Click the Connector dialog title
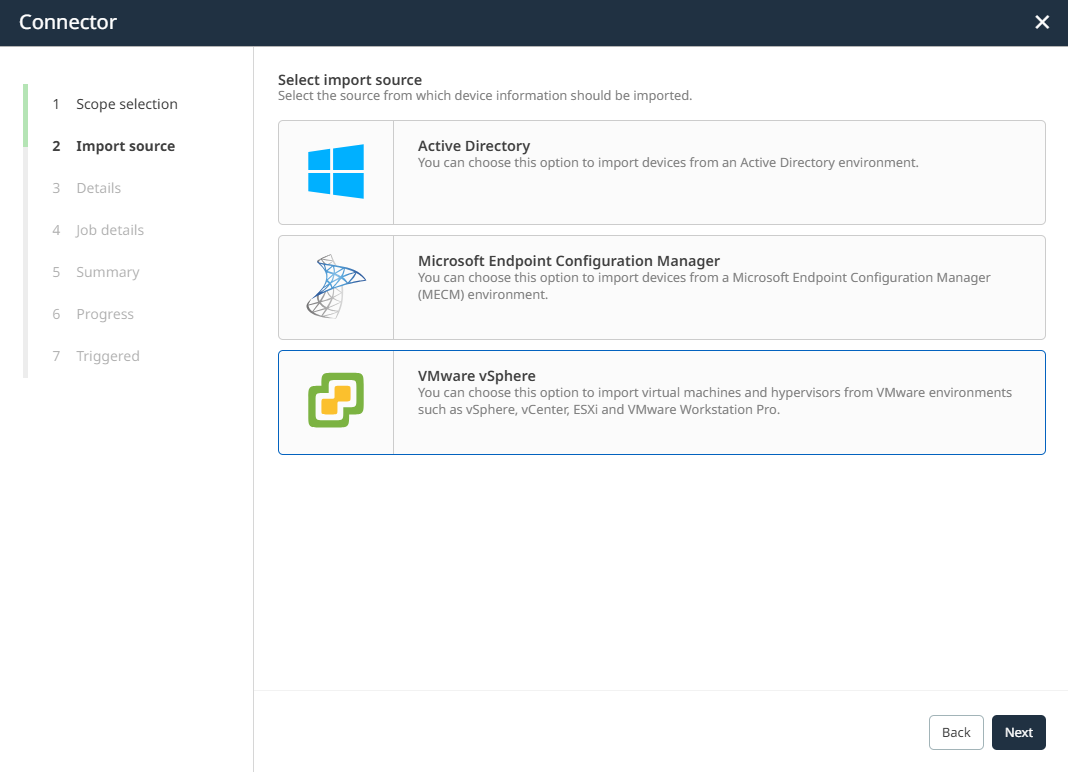This screenshot has height=772, width=1068. coord(67,22)
